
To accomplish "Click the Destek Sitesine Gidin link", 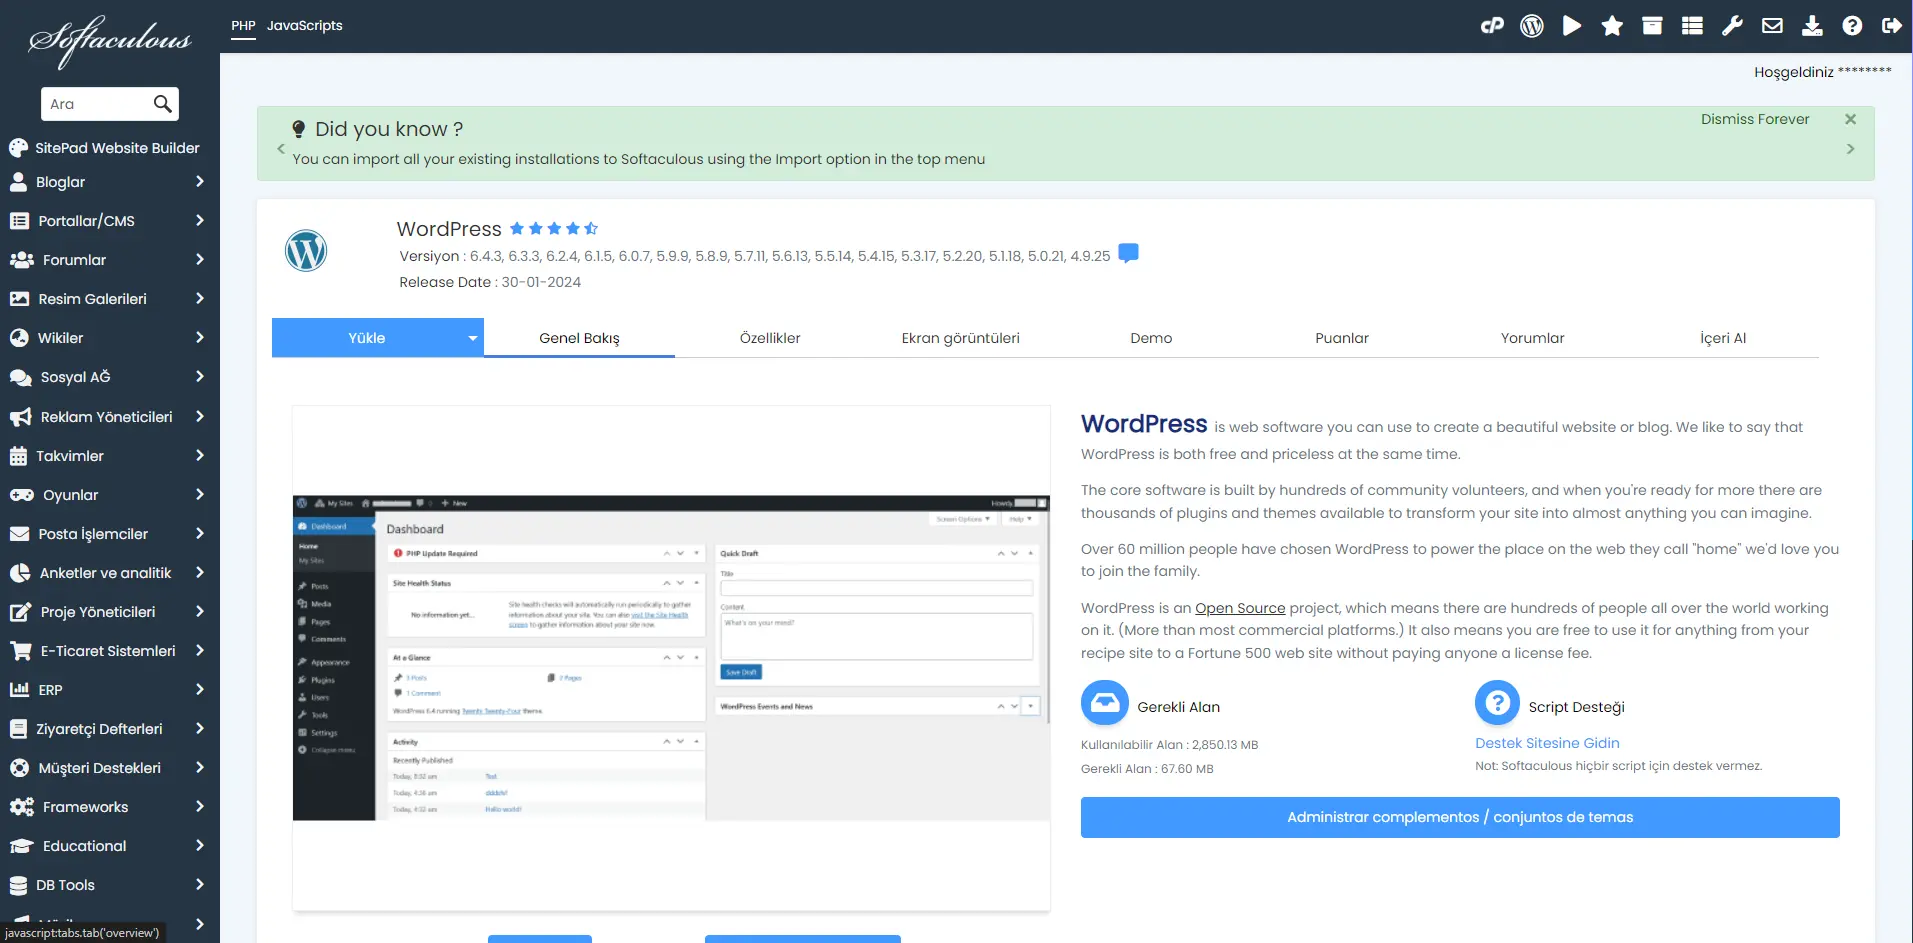I will click(1547, 743).
